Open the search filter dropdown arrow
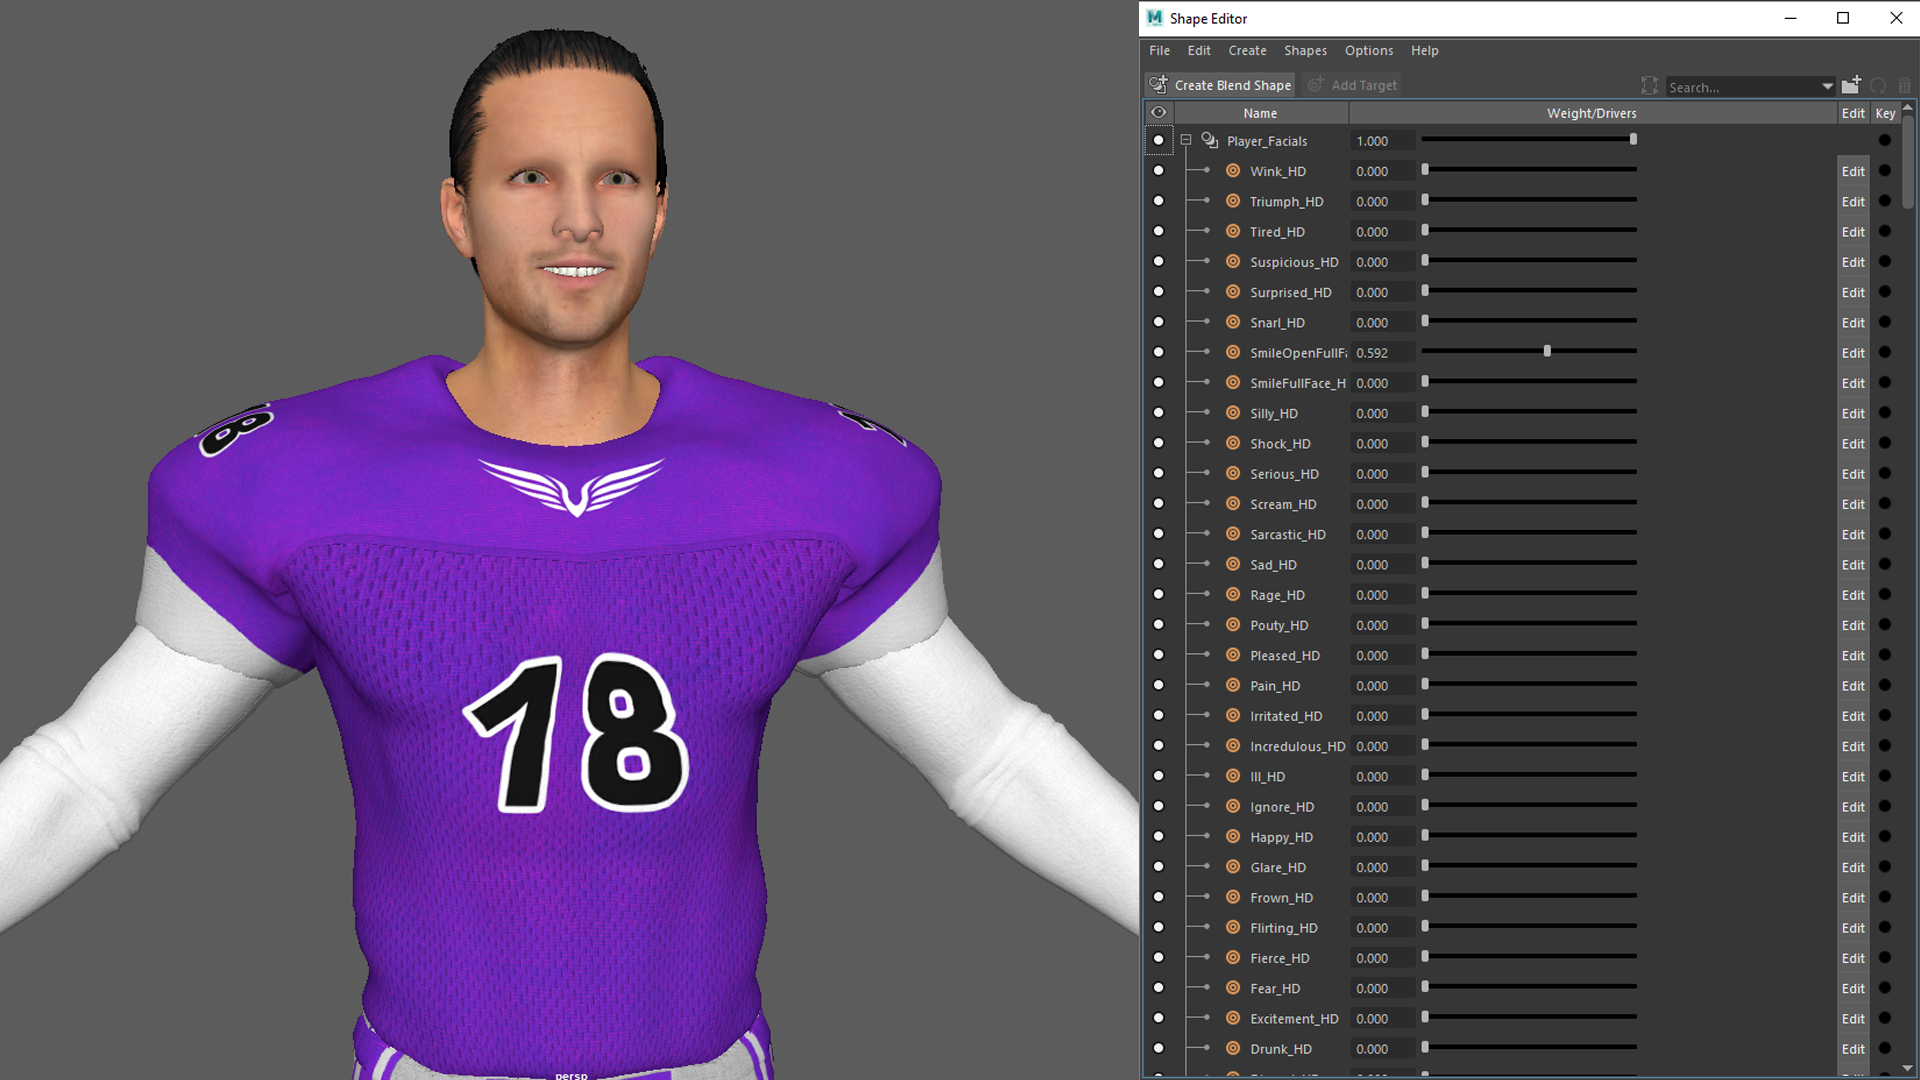The width and height of the screenshot is (1920, 1080). coord(1827,87)
